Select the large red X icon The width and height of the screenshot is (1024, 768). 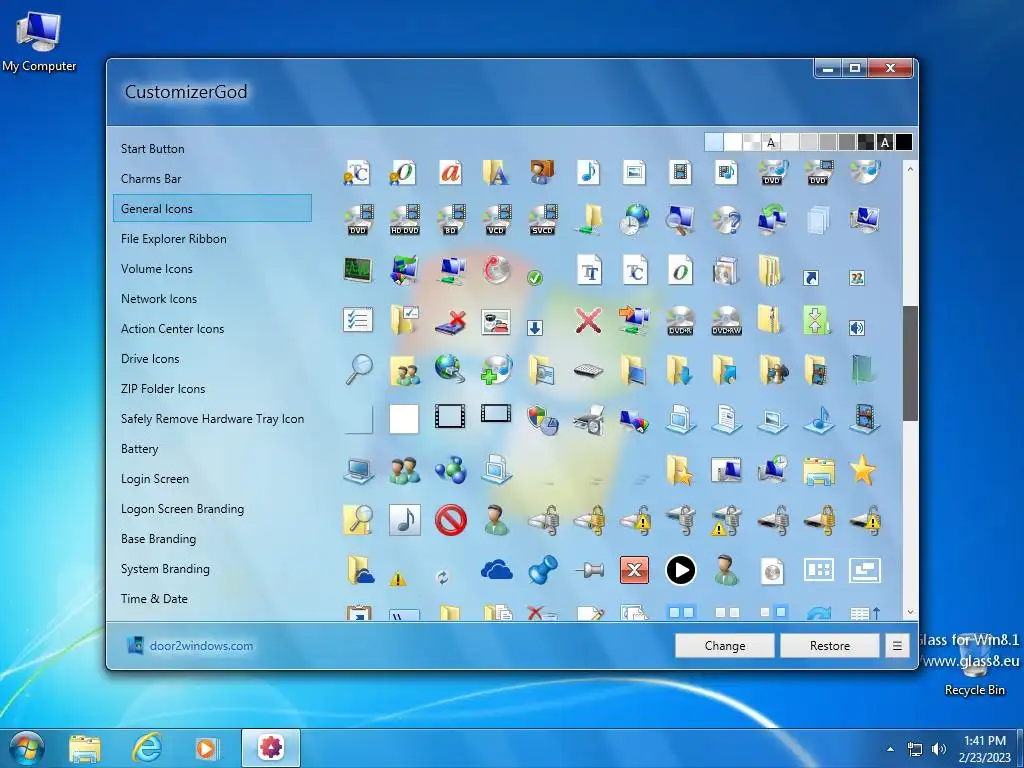[588, 320]
